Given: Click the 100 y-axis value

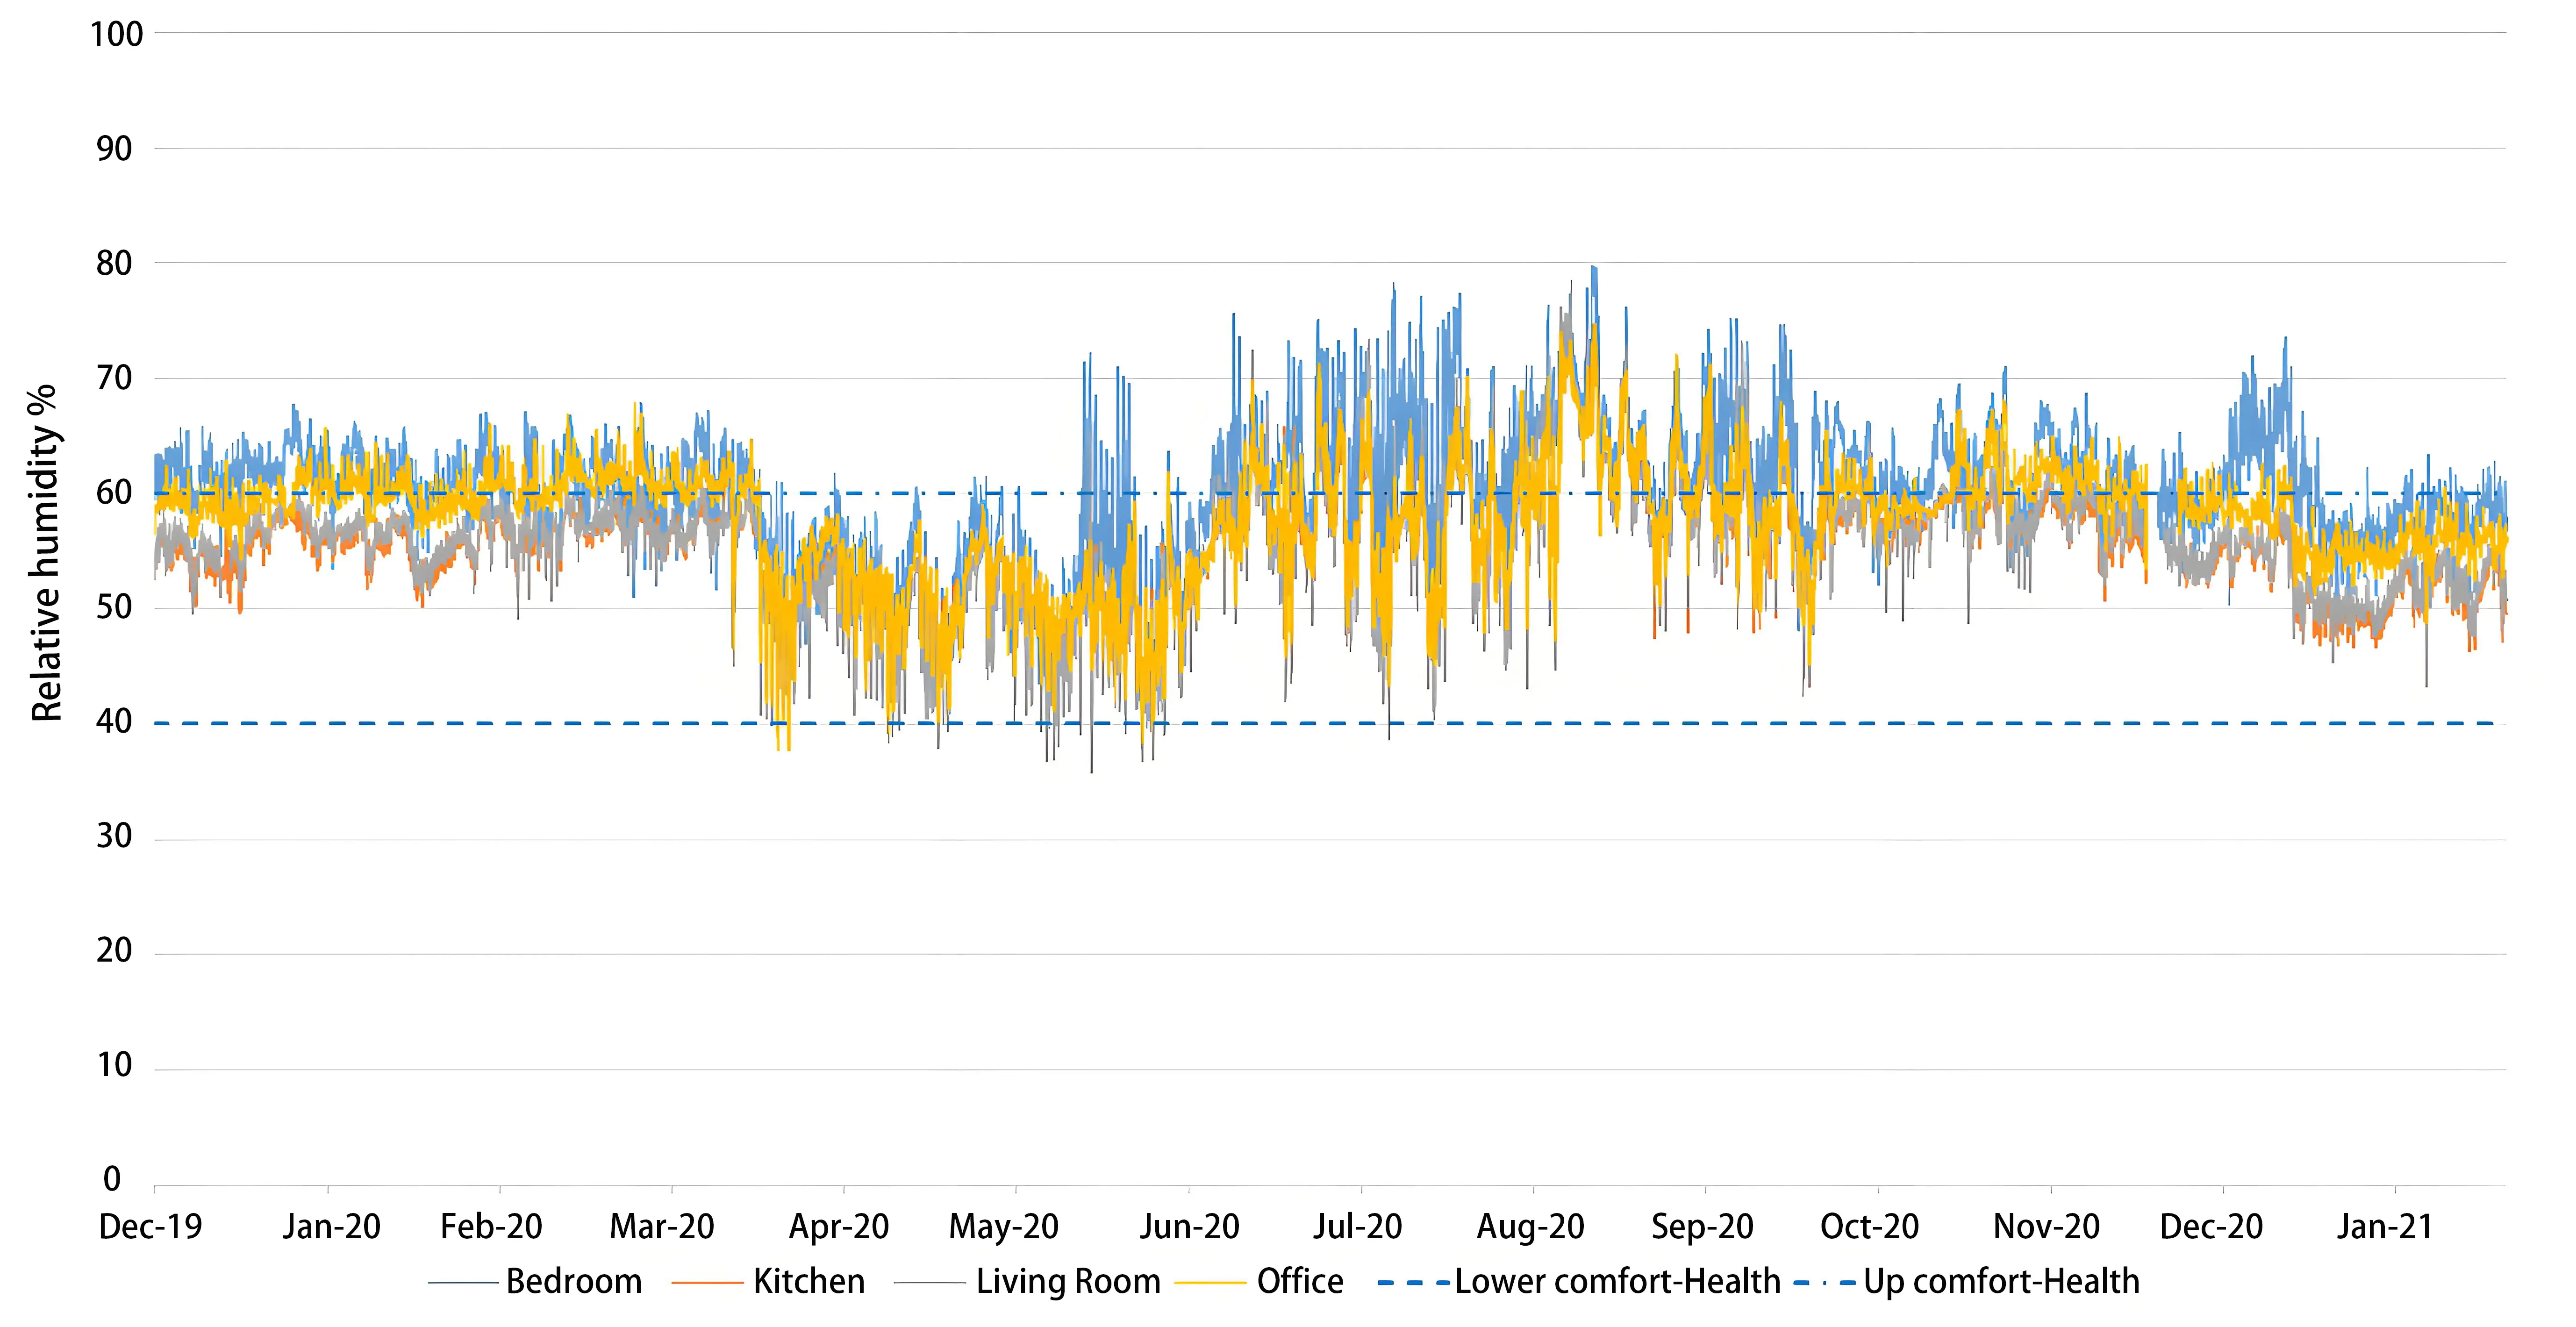Looking at the screenshot, I should 117,34.
